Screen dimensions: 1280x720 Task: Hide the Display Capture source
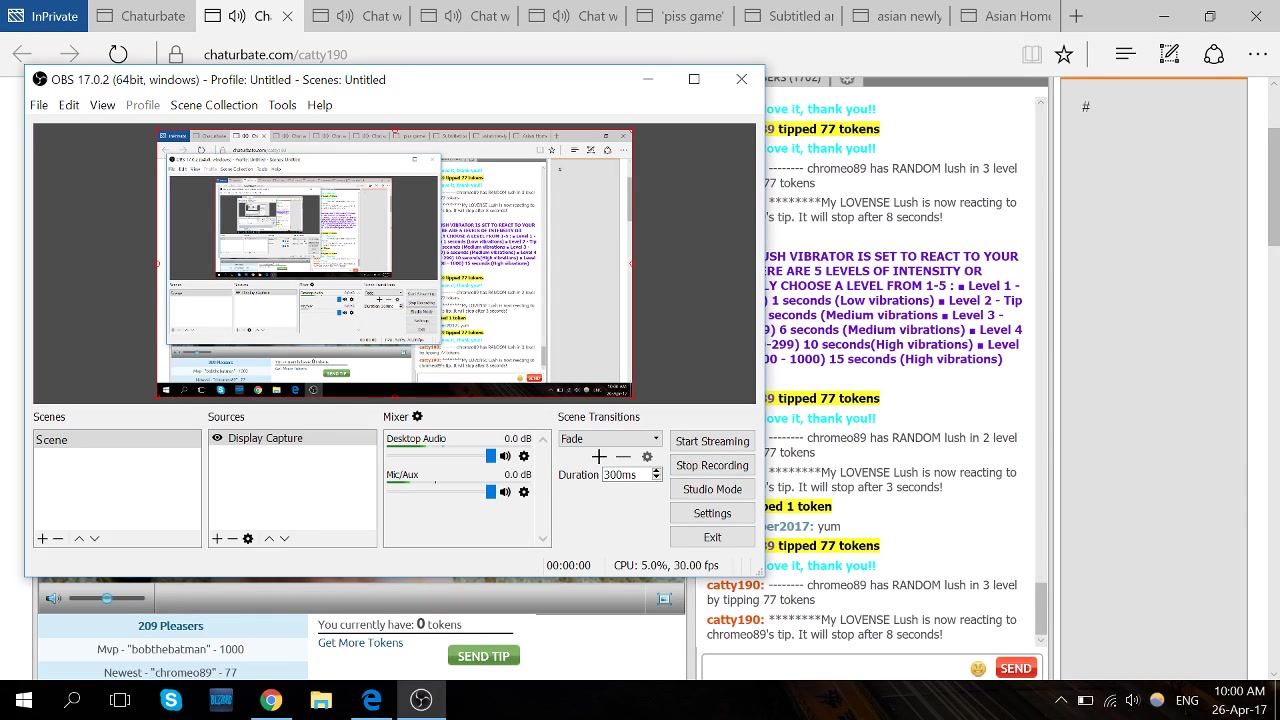(x=217, y=438)
